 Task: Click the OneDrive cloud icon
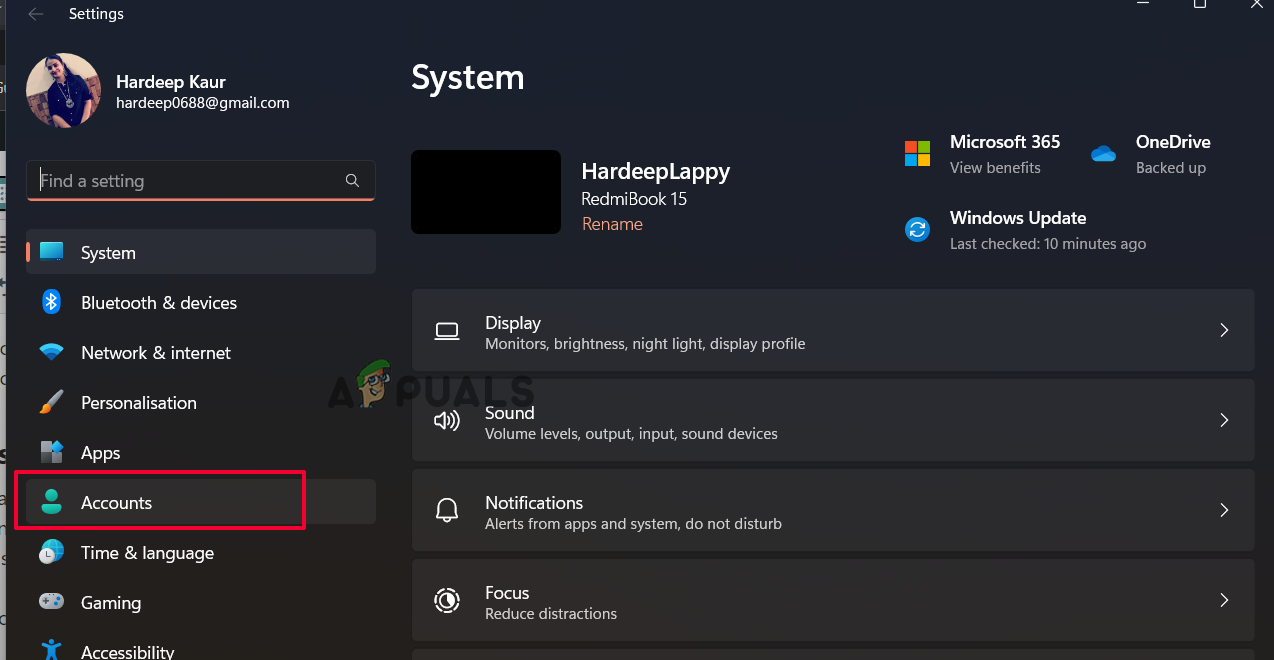pos(1103,153)
